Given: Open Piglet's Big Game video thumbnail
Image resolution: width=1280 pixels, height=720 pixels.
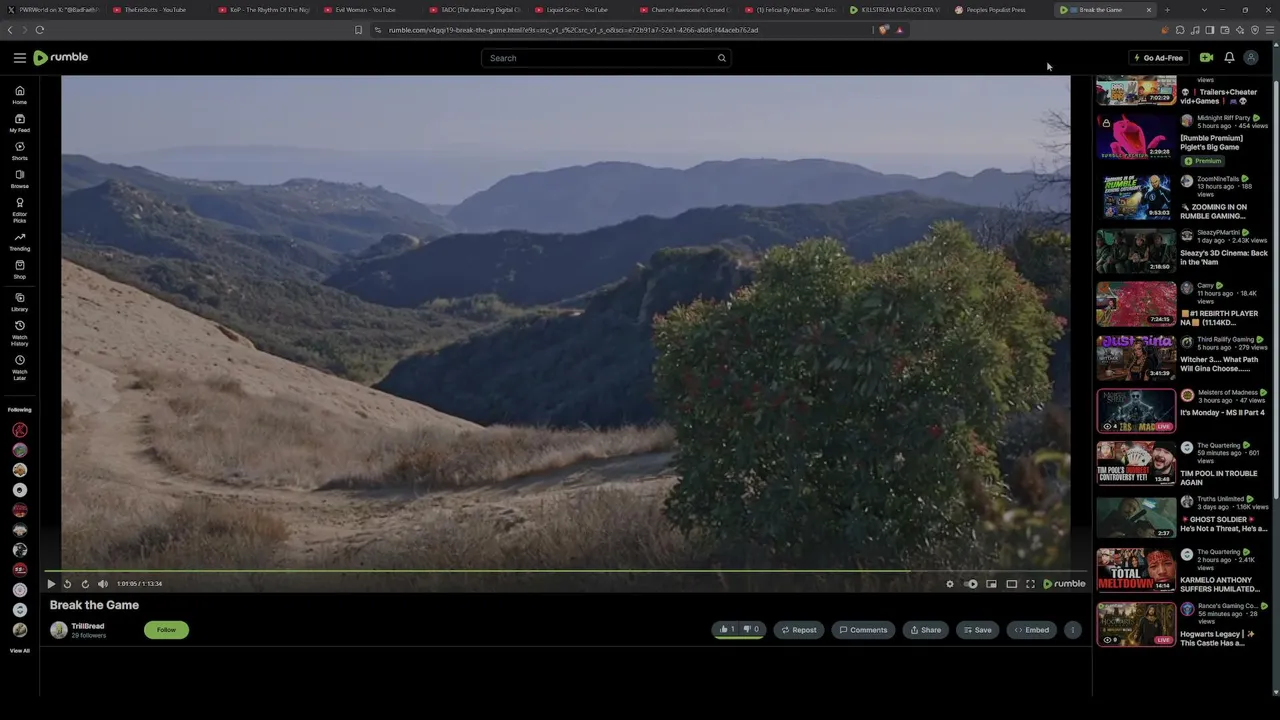Looking at the screenshot, I should [x=1136, y=137].
